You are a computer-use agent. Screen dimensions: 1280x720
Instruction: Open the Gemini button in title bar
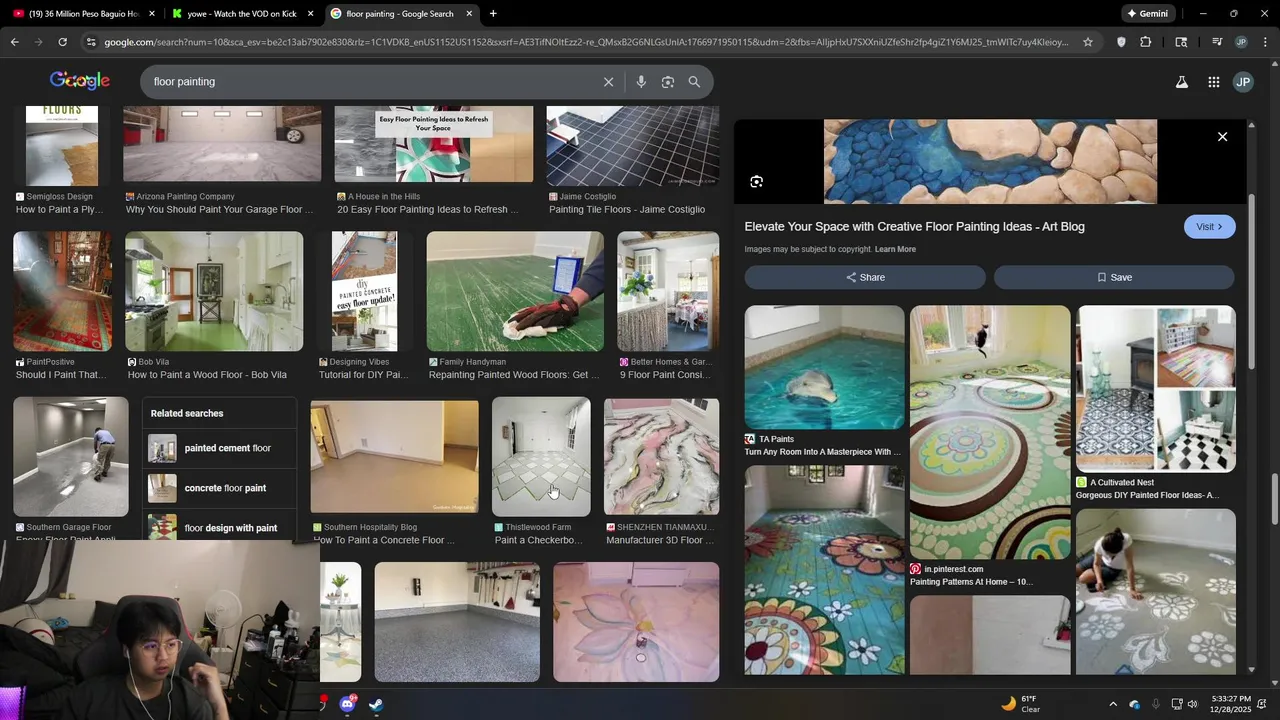coord(1147,14)
